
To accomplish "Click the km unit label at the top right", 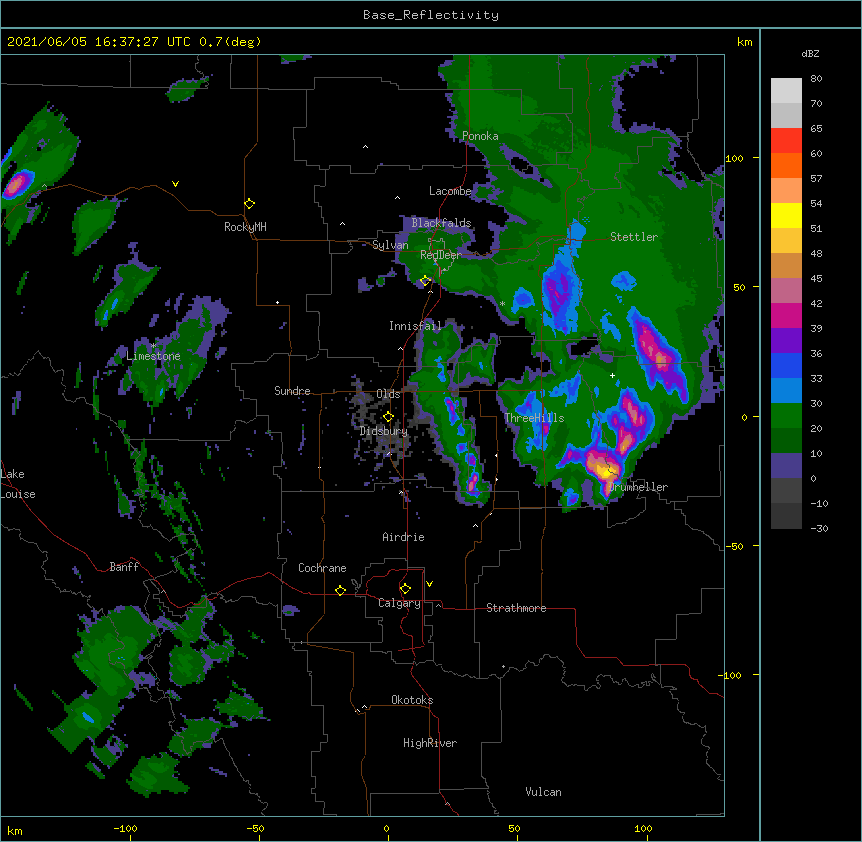I will coord(744,42).
